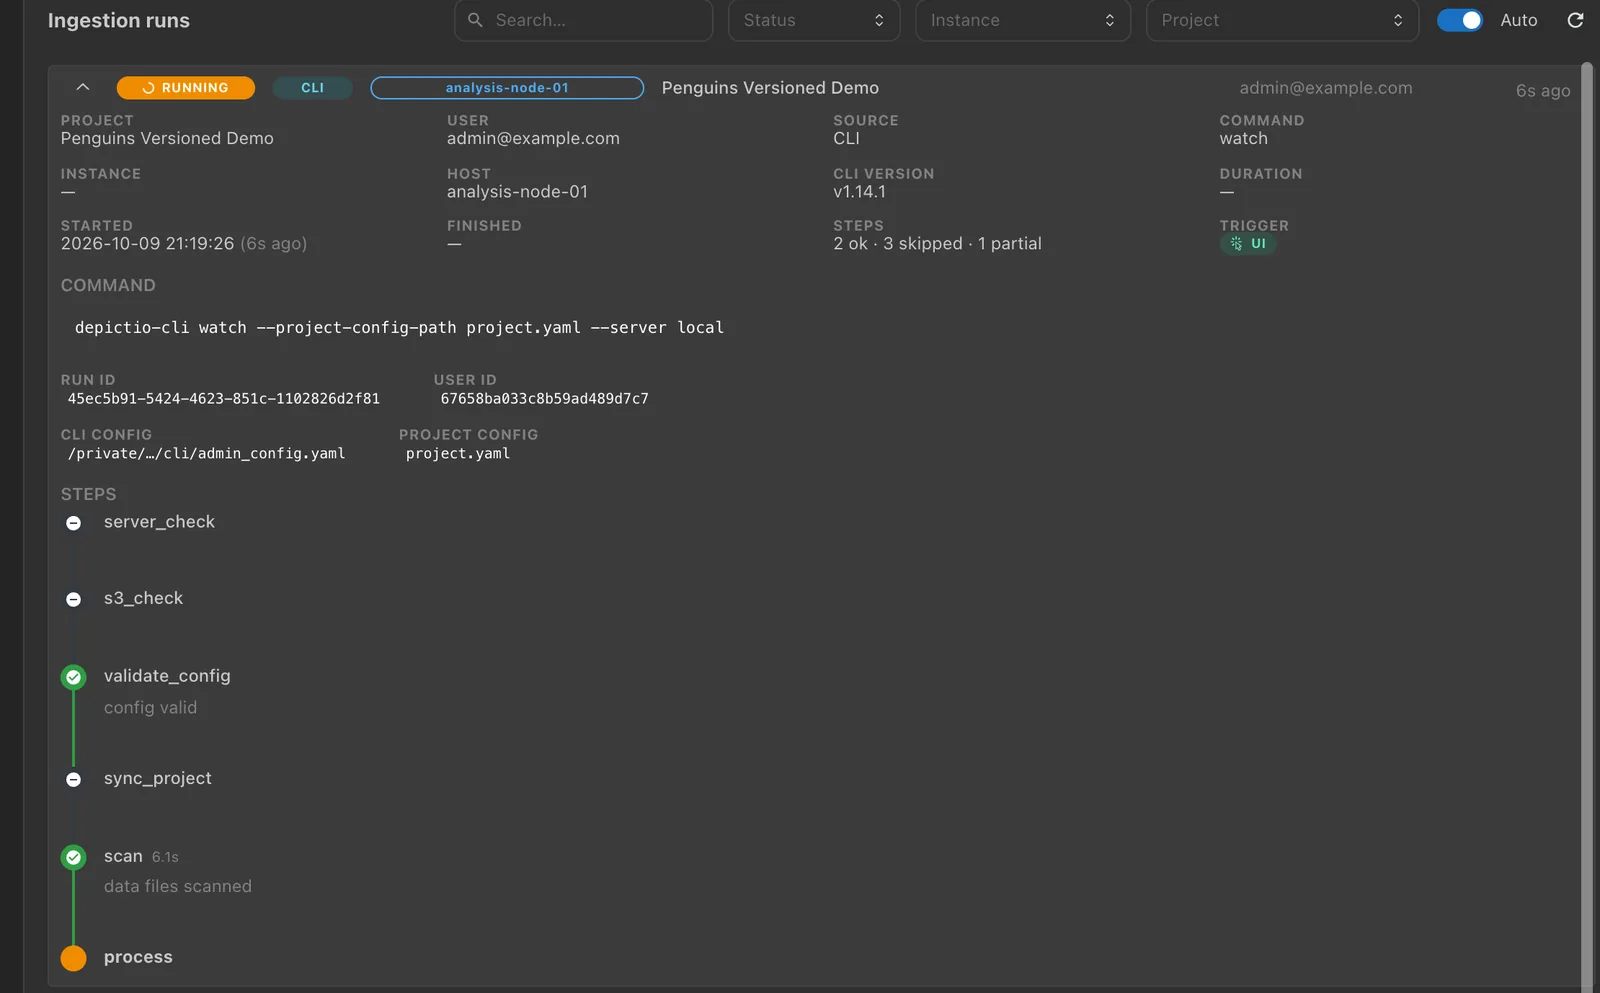Click the 'data files scanned' step message

pyautogui.click(x=178, y=886)
